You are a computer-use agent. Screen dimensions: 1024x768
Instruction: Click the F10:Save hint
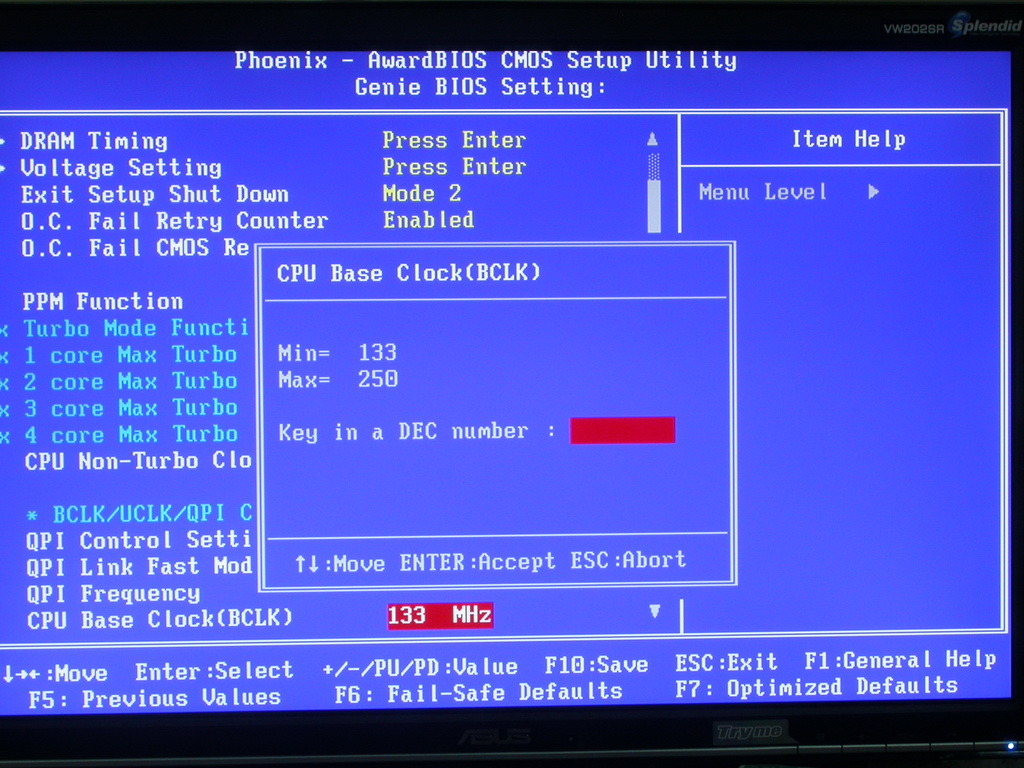(x=596, y=665)
